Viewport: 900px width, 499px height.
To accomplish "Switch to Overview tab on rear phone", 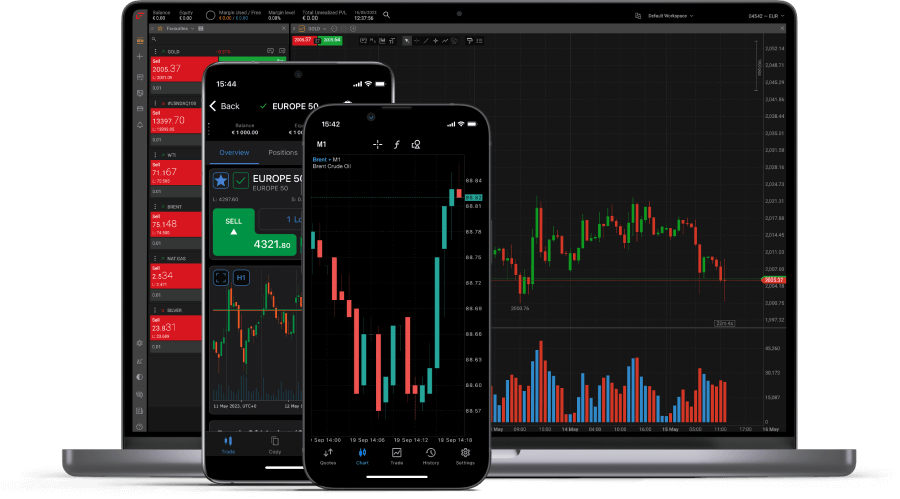I will point(234,153).
